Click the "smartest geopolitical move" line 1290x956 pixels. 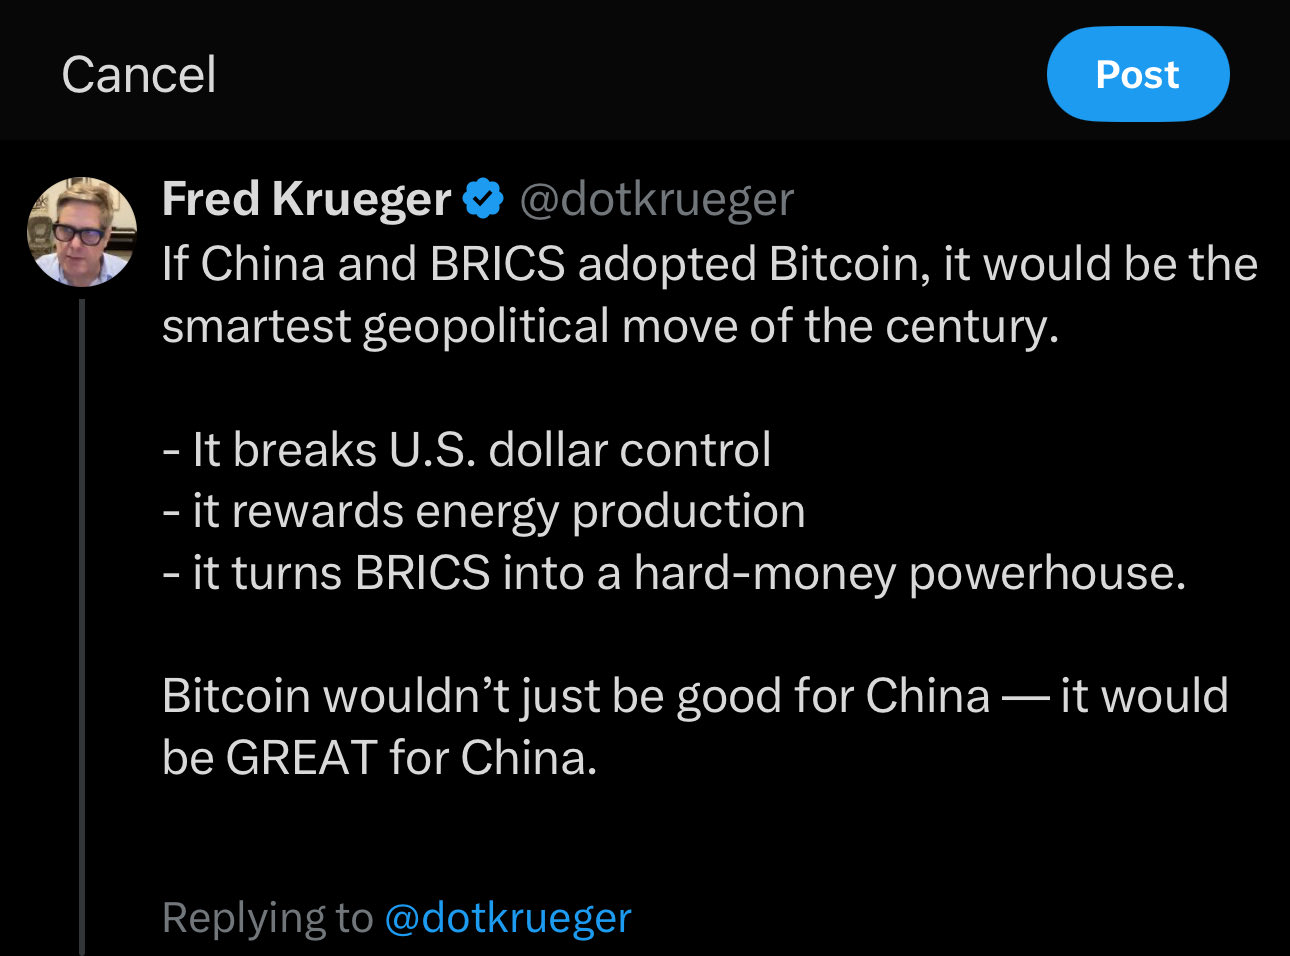coord(609,326)
